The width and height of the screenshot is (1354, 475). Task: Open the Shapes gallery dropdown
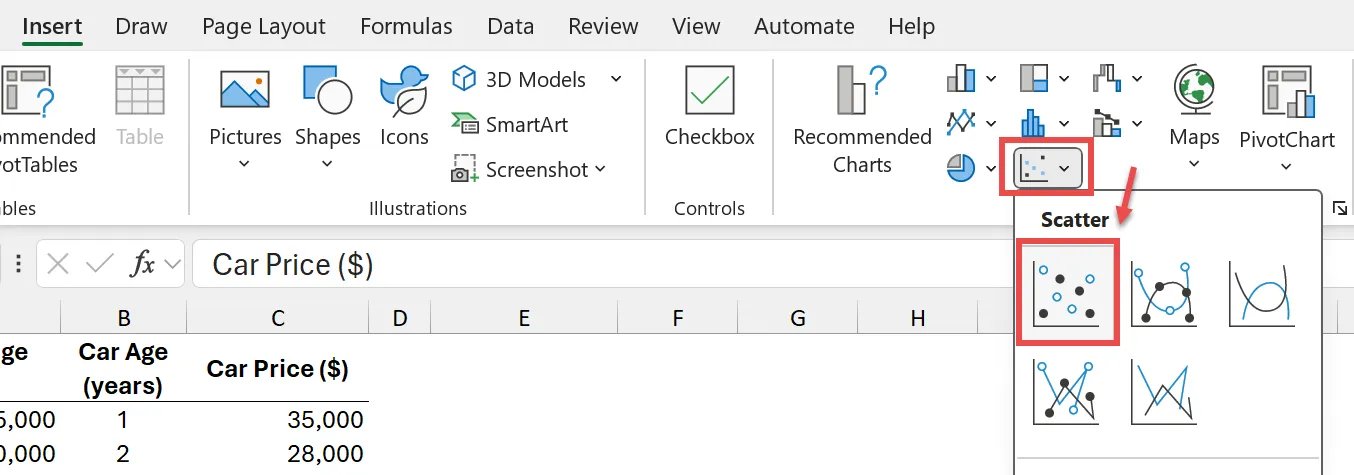(327, 115)
